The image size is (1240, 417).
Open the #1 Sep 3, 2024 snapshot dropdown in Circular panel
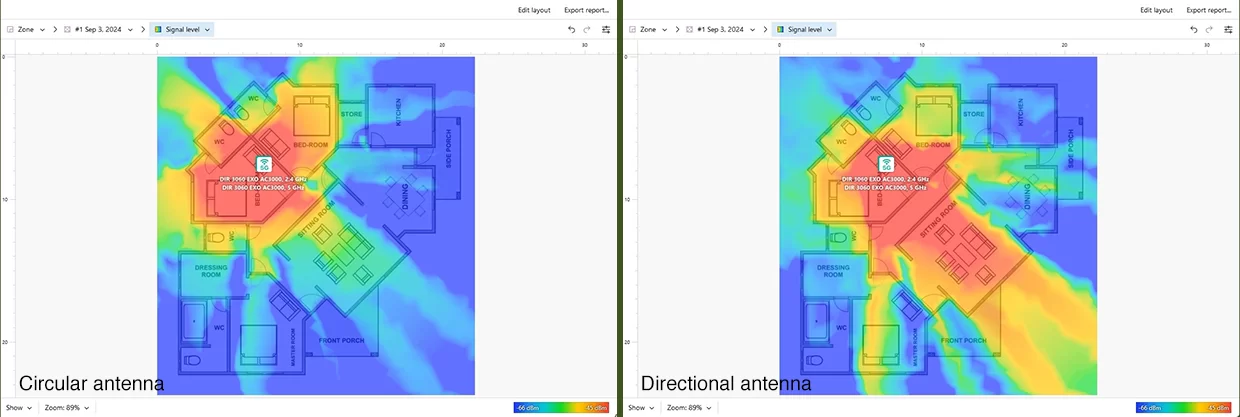pyautogui.click(x=97, y=30)
